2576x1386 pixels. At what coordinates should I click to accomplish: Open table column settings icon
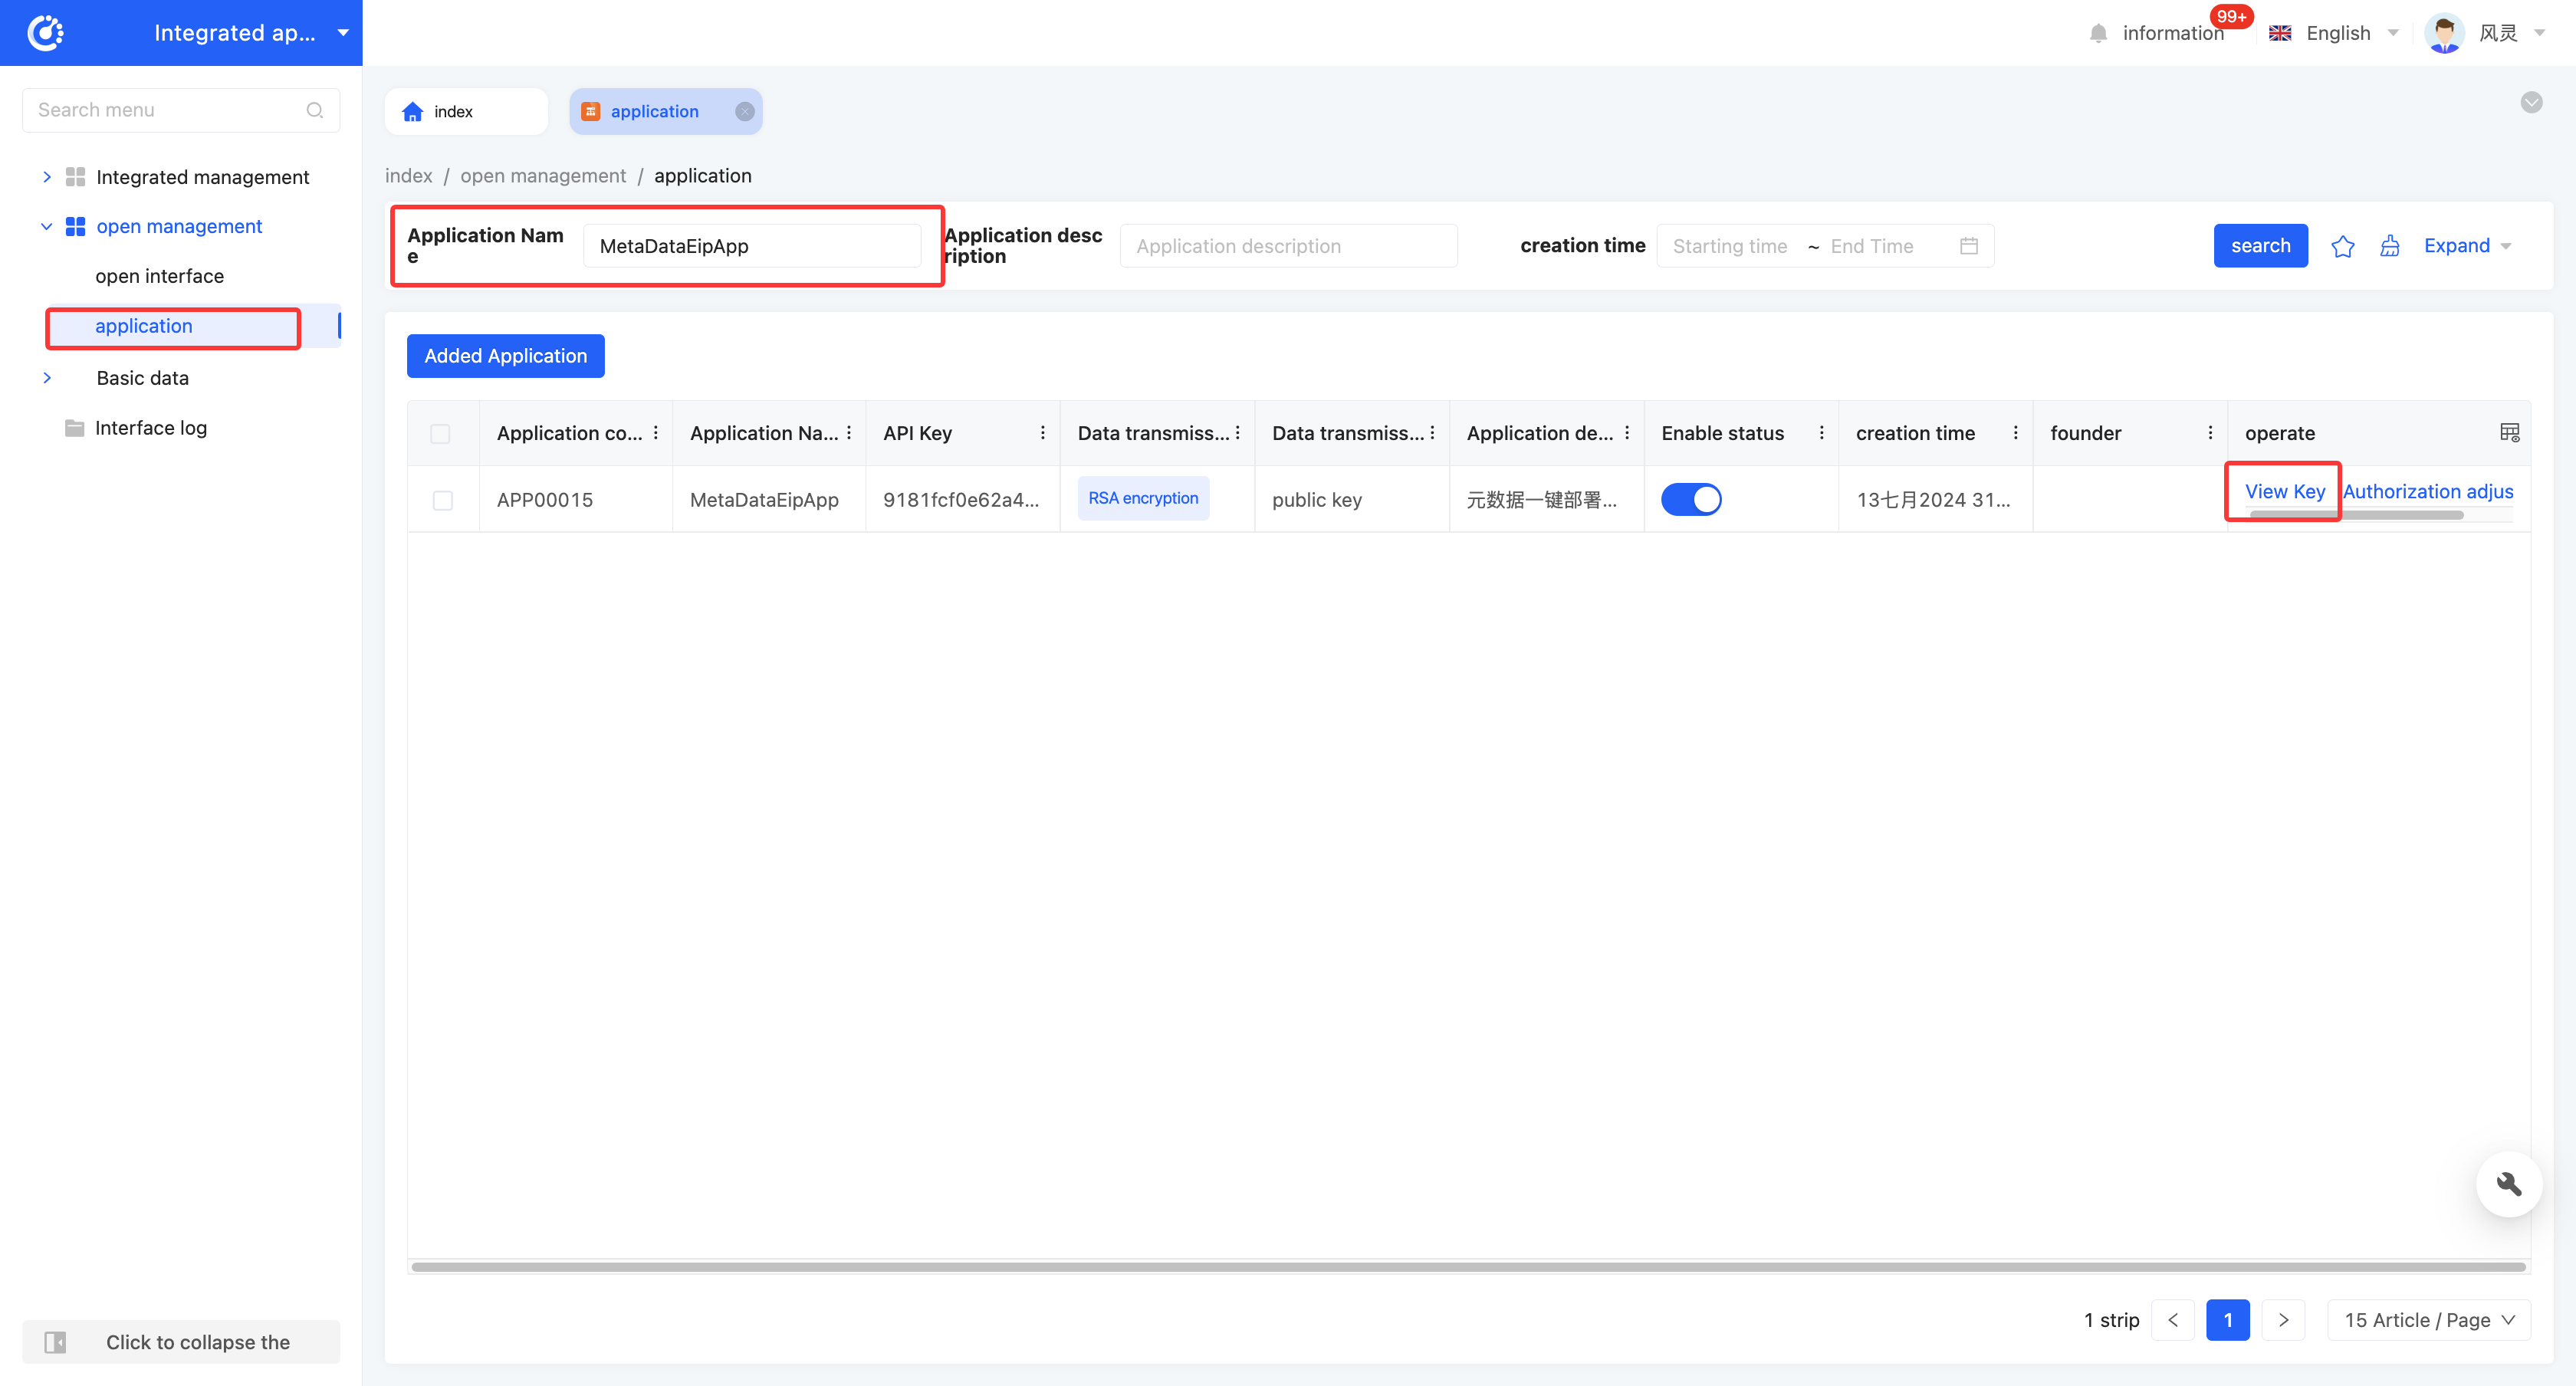[2509, 432]
